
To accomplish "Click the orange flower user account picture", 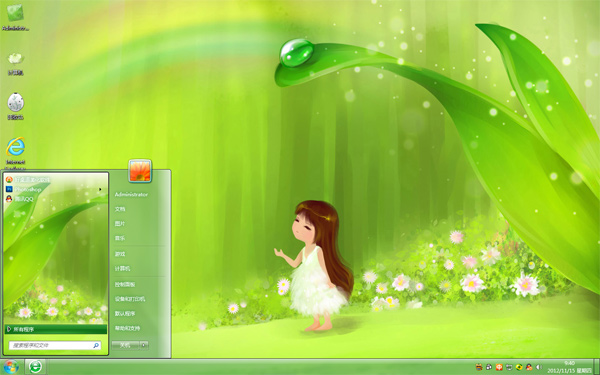I will coord(140,171).
